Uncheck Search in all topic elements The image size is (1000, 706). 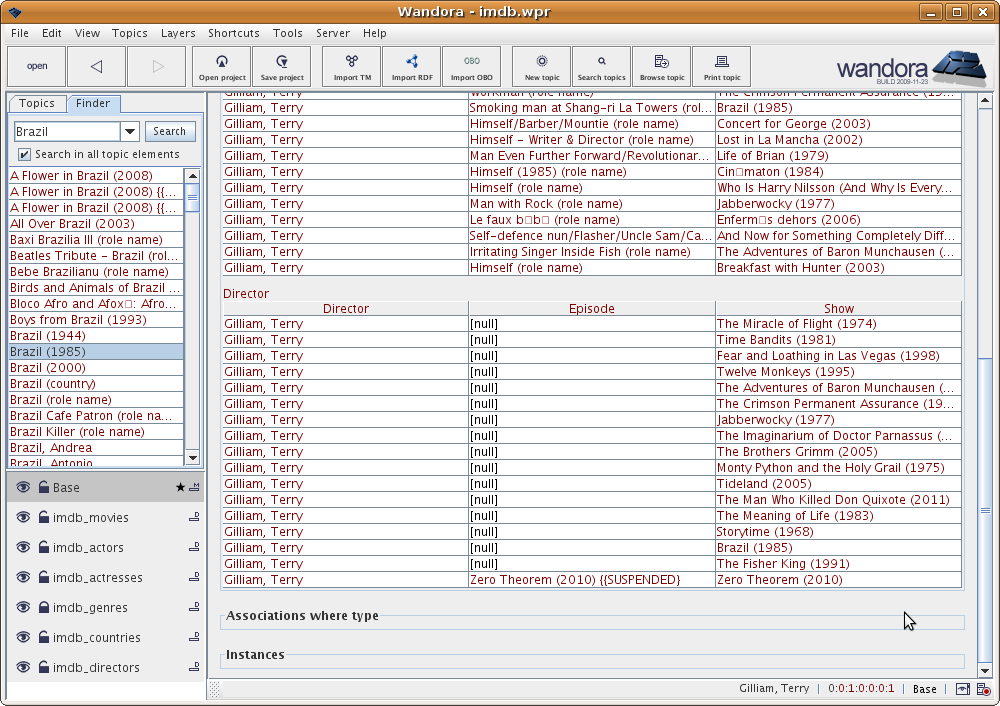[24, 155]
